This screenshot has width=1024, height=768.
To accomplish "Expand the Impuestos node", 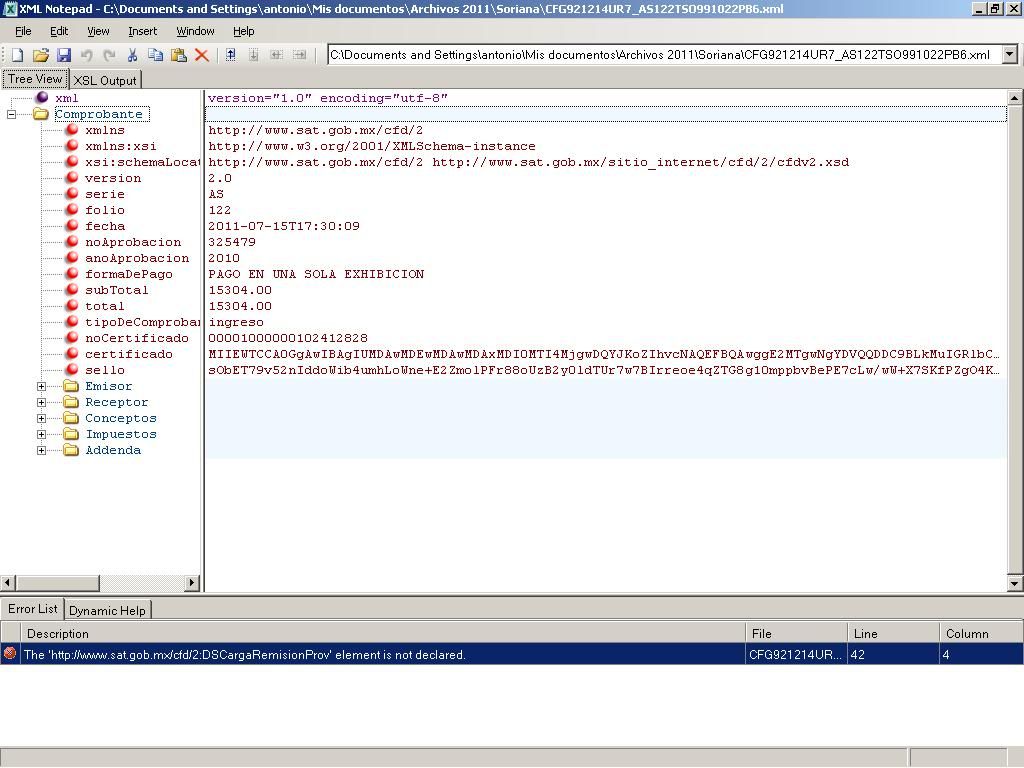I will pyautogui.click(x=41, y=434).
